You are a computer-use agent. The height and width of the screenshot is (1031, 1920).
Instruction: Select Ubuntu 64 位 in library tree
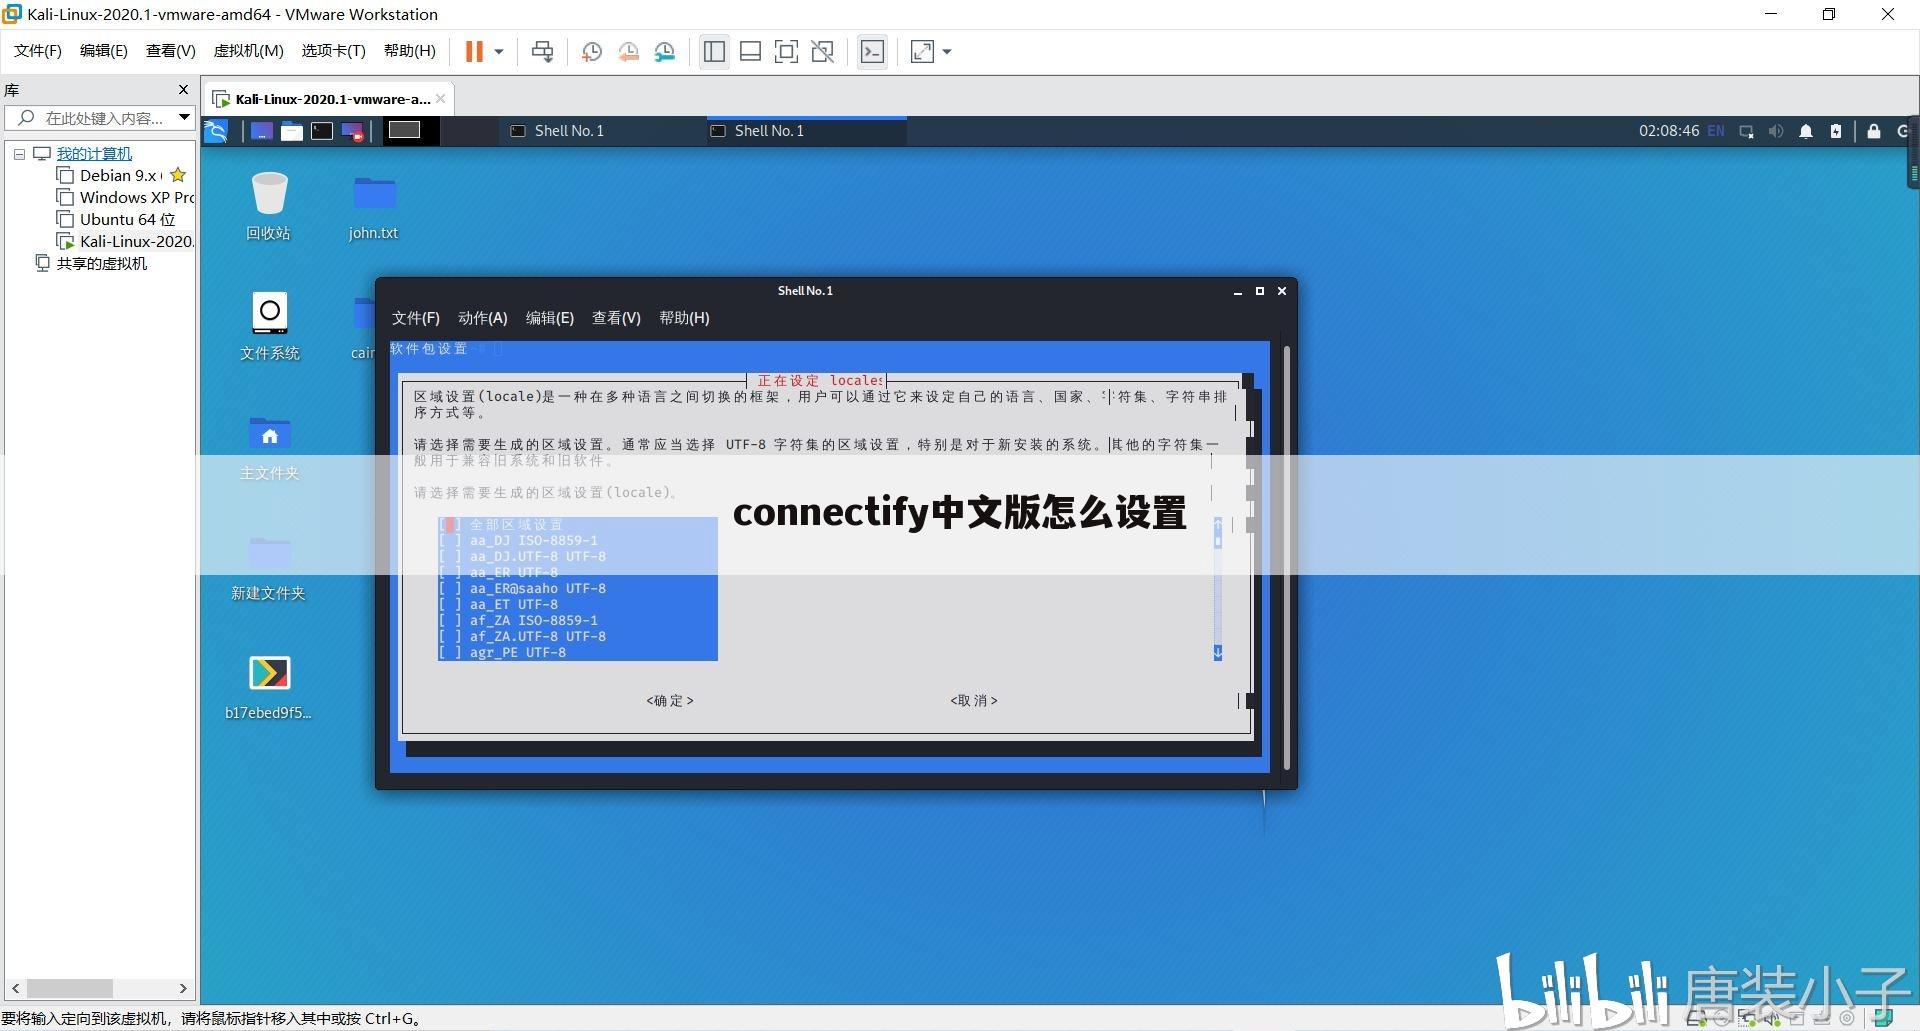pyautogui.click(x=116, y=219)
